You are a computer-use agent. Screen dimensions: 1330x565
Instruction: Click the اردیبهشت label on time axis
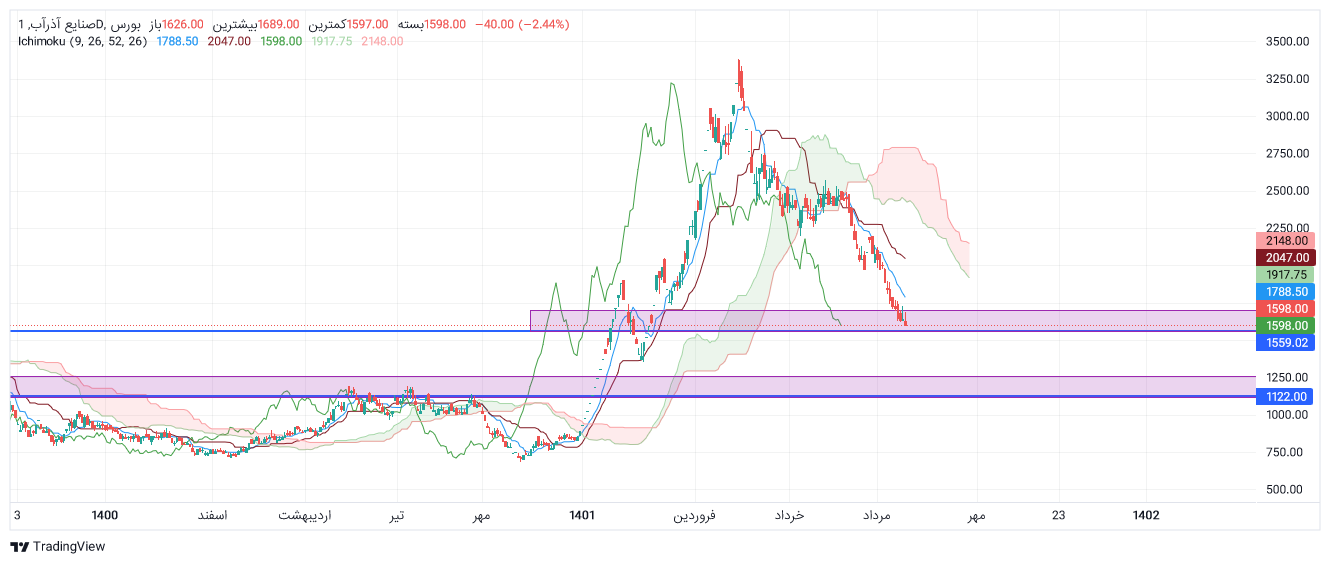305,515
